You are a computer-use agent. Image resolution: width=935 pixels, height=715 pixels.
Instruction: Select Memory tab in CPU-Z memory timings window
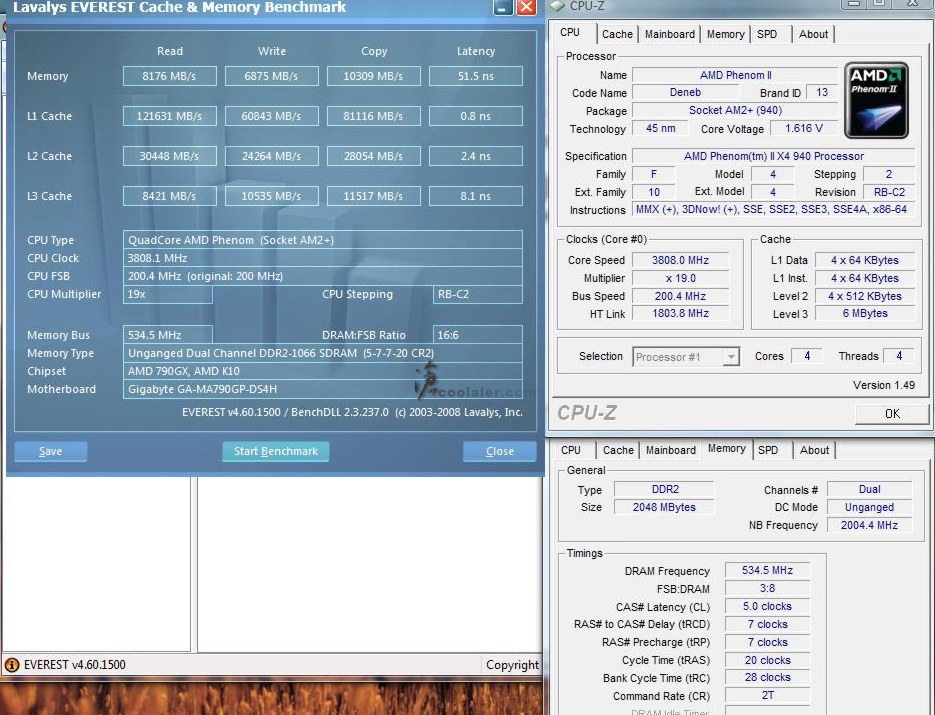[726, 448]
